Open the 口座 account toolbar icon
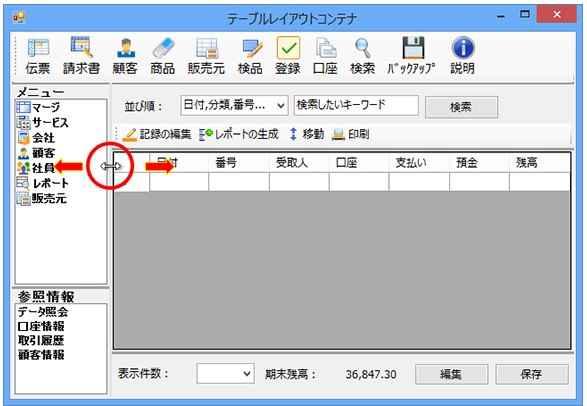The height and width of the screenshot is (406, 587). point(325,56)
